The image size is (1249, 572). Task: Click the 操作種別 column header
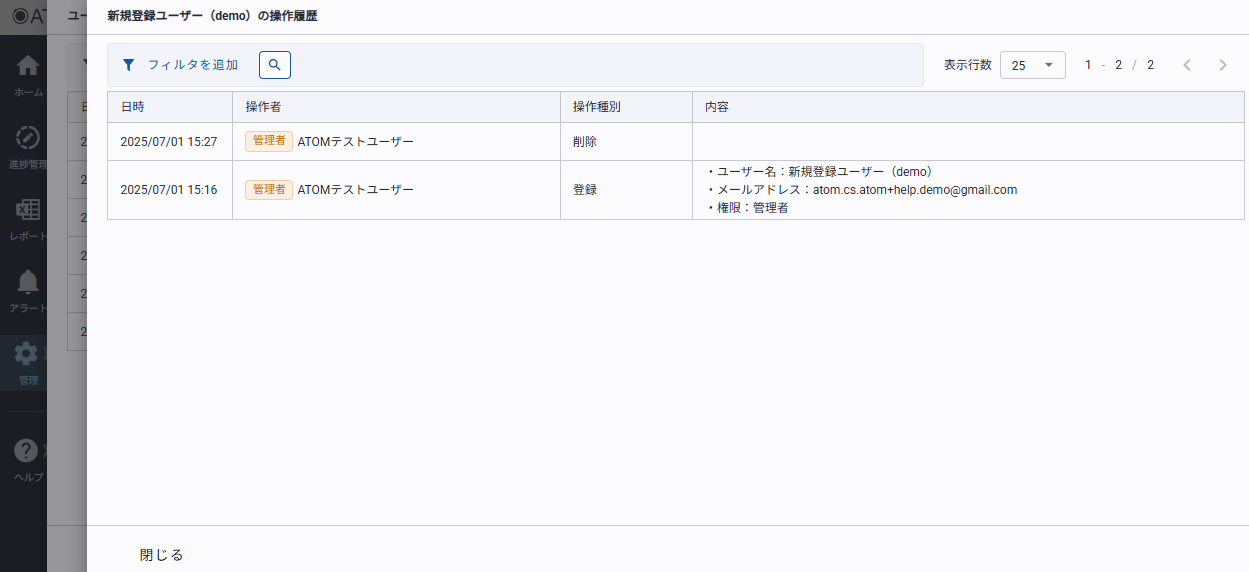coord(596,107)
